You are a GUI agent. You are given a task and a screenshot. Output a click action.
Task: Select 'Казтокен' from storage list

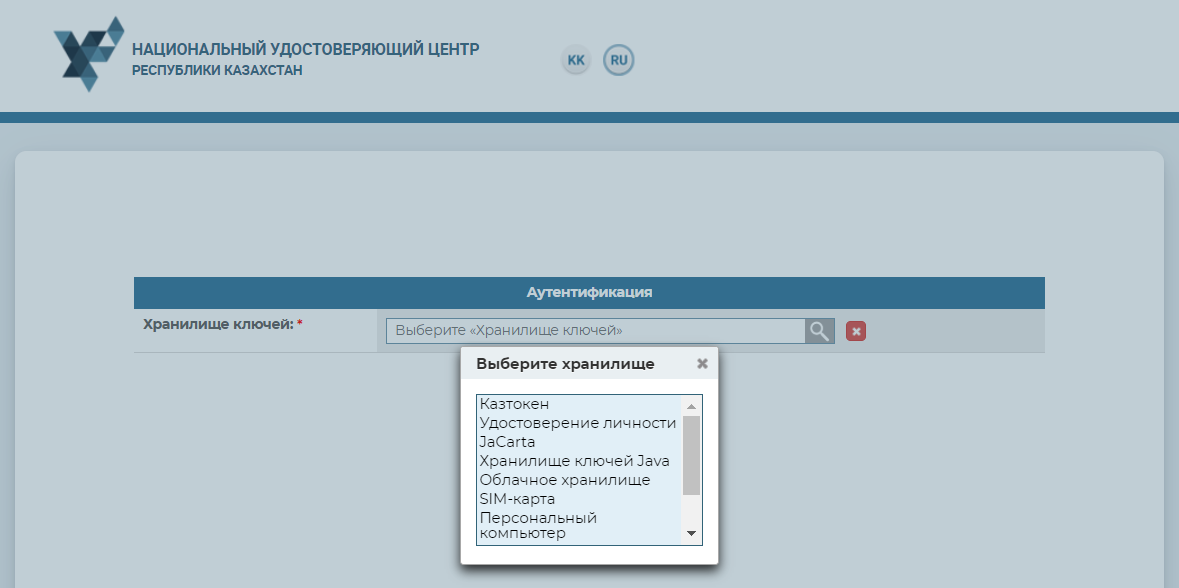pyautogui.click(x=514, y=404)
